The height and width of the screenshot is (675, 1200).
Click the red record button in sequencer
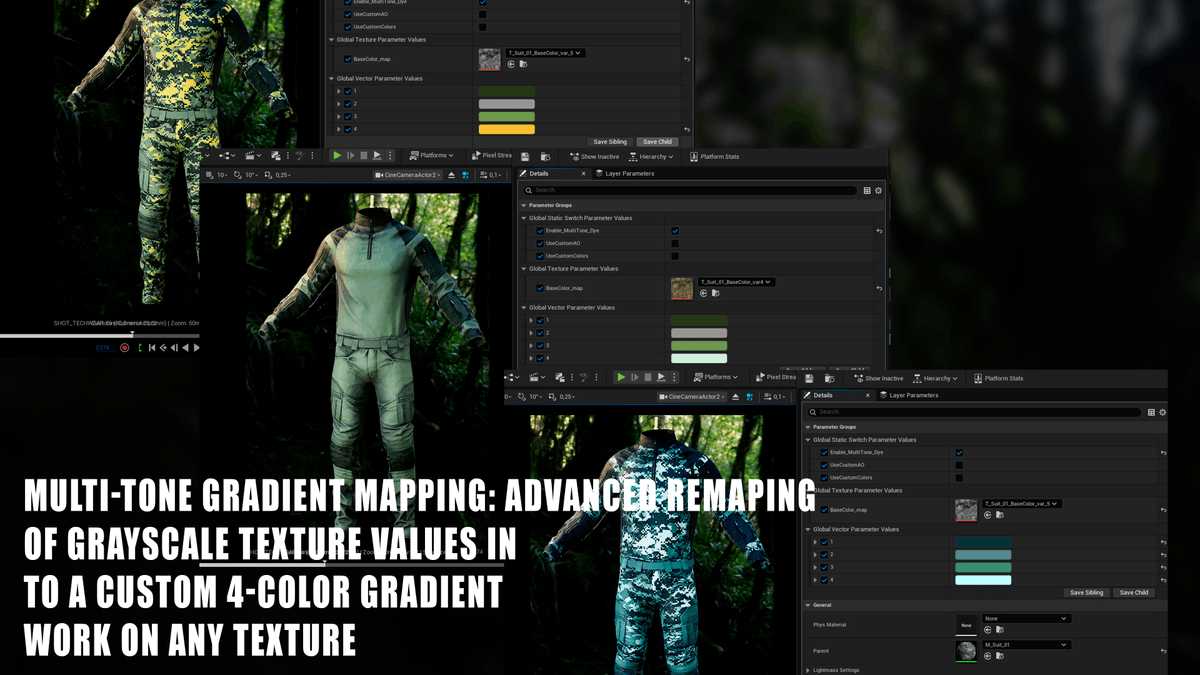124,348
